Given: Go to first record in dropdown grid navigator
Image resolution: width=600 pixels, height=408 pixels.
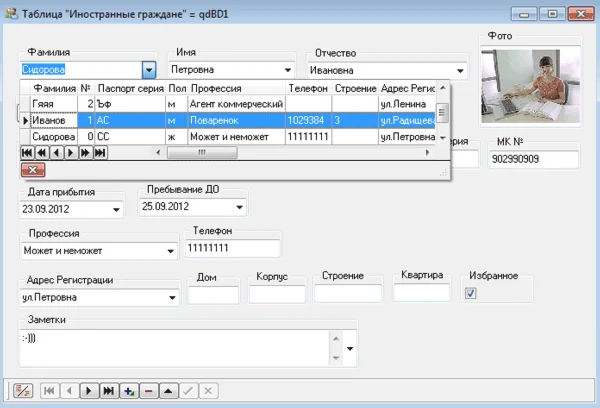Looking at the screenshot, I should tap(27, 152).
